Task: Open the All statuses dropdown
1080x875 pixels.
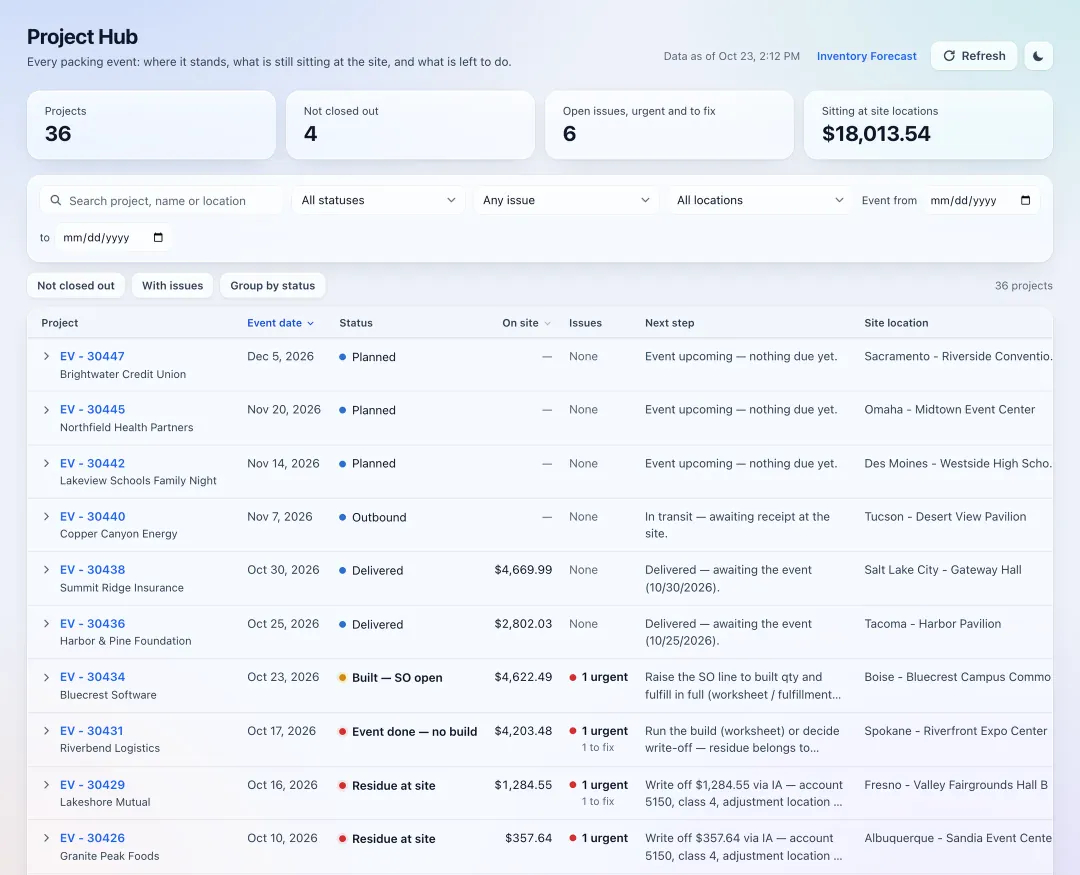Action: [379, 200]
